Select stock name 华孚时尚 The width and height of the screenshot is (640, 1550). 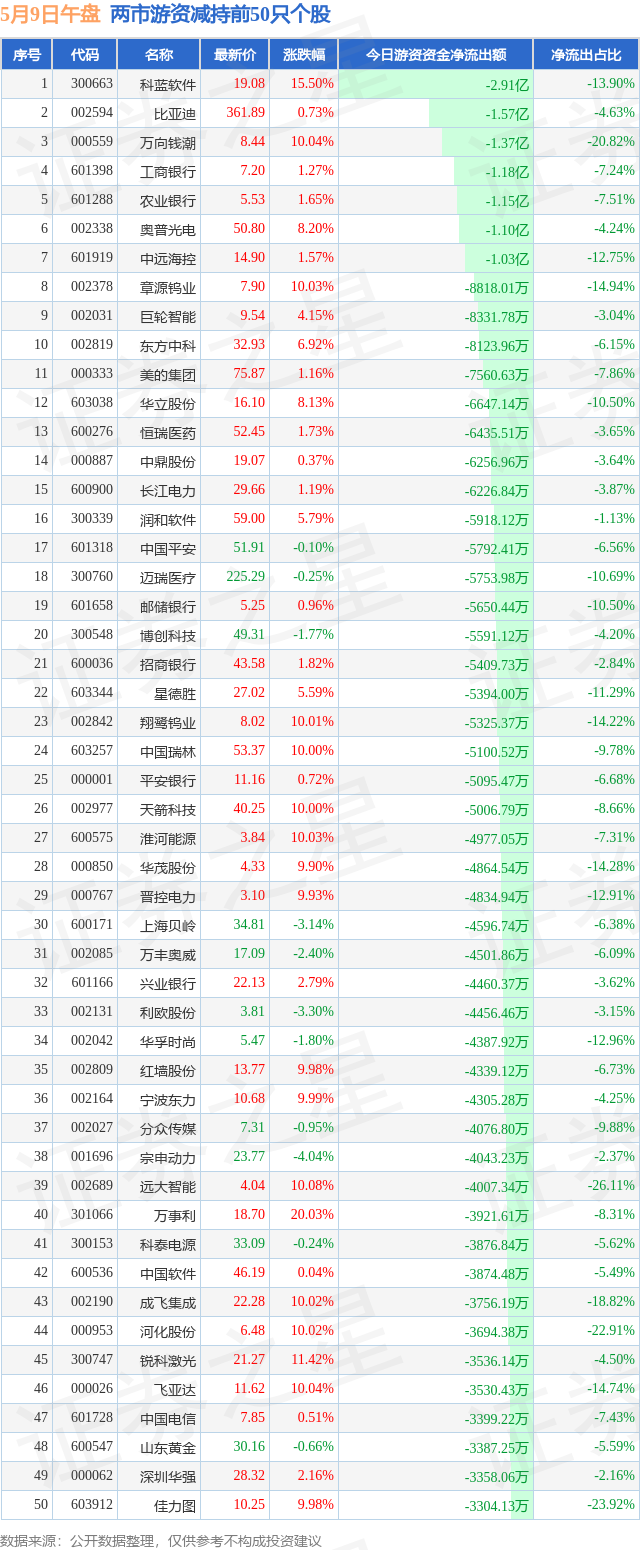(168, 1041)
